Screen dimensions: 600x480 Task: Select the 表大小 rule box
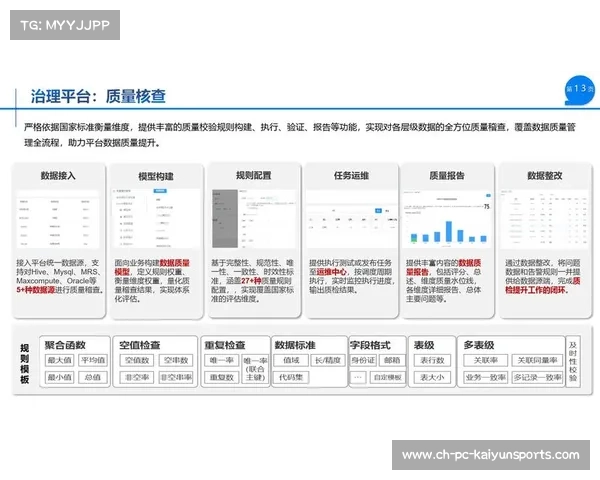tap(432, 377)
